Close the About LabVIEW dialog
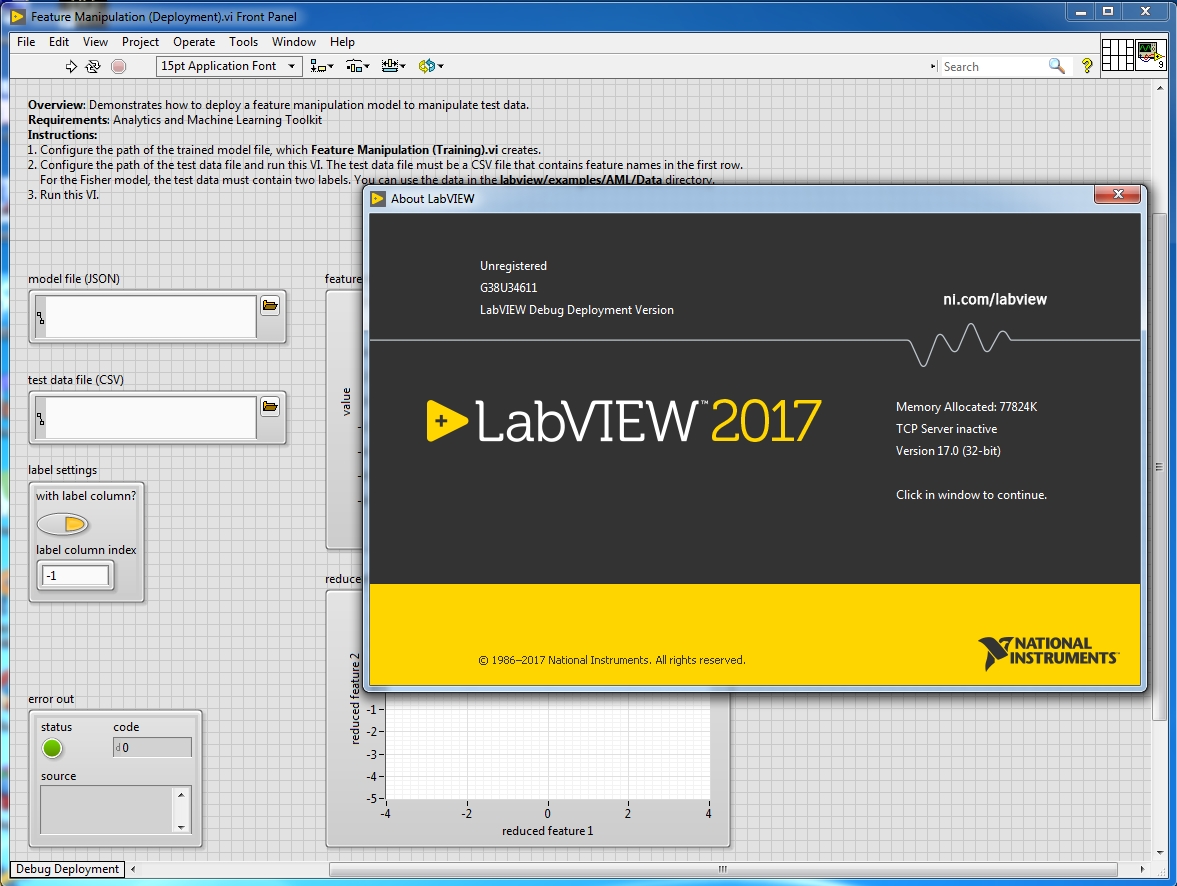1177x886 pixels. (x=1118, y=194)
